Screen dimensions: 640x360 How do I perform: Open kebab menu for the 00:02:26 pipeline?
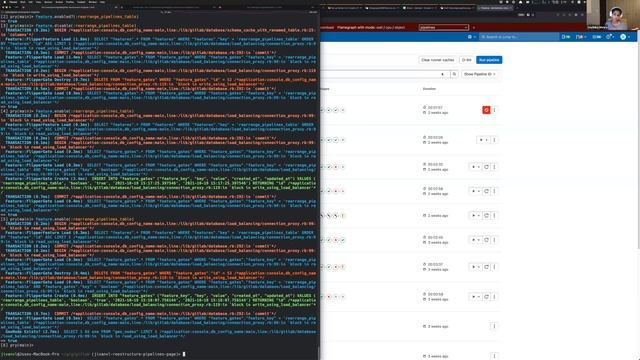(494, 140)
